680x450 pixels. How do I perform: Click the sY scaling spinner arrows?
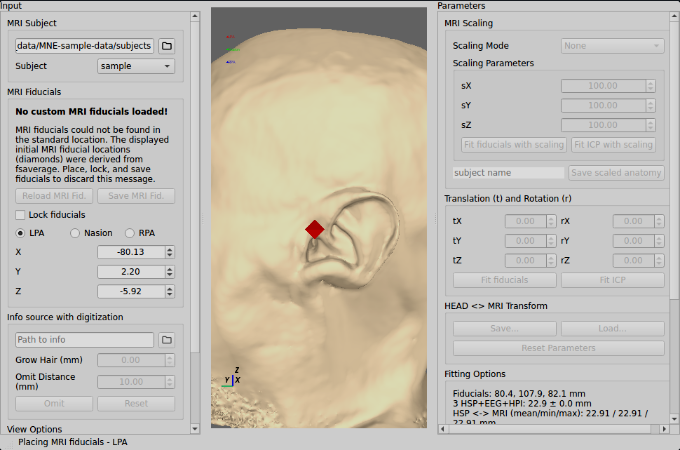point(650,105)
